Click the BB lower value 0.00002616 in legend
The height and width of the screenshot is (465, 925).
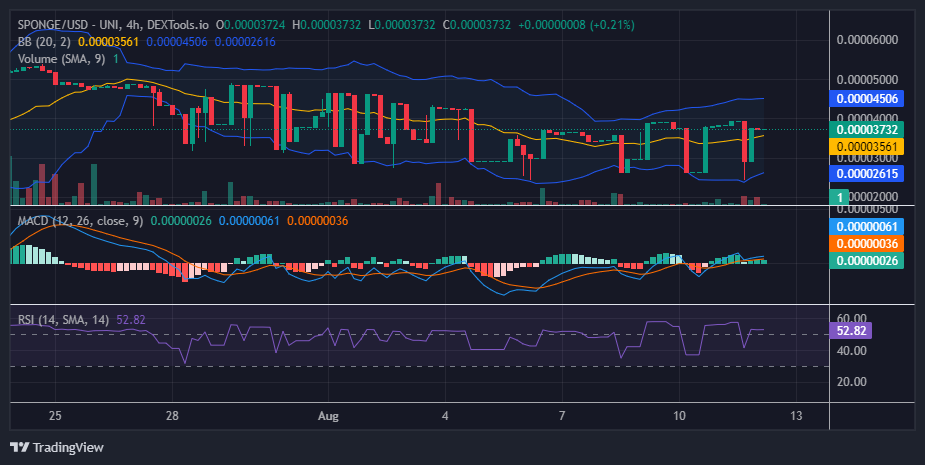tap(245, 42)
